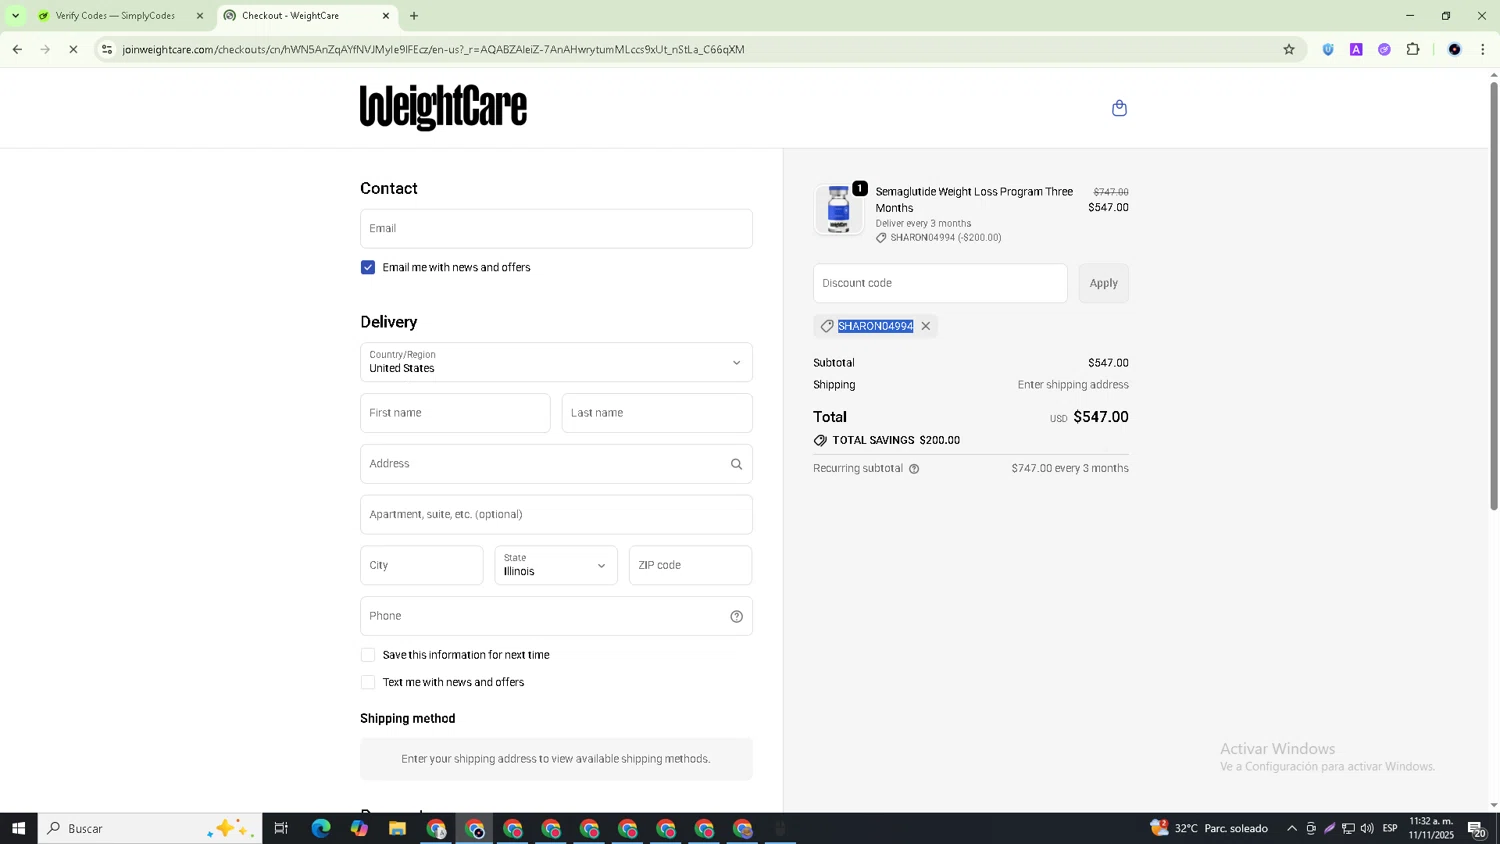Open the Chrome profile avatar
This screenshot has width=1500, height=844.
pos(1455,49)
